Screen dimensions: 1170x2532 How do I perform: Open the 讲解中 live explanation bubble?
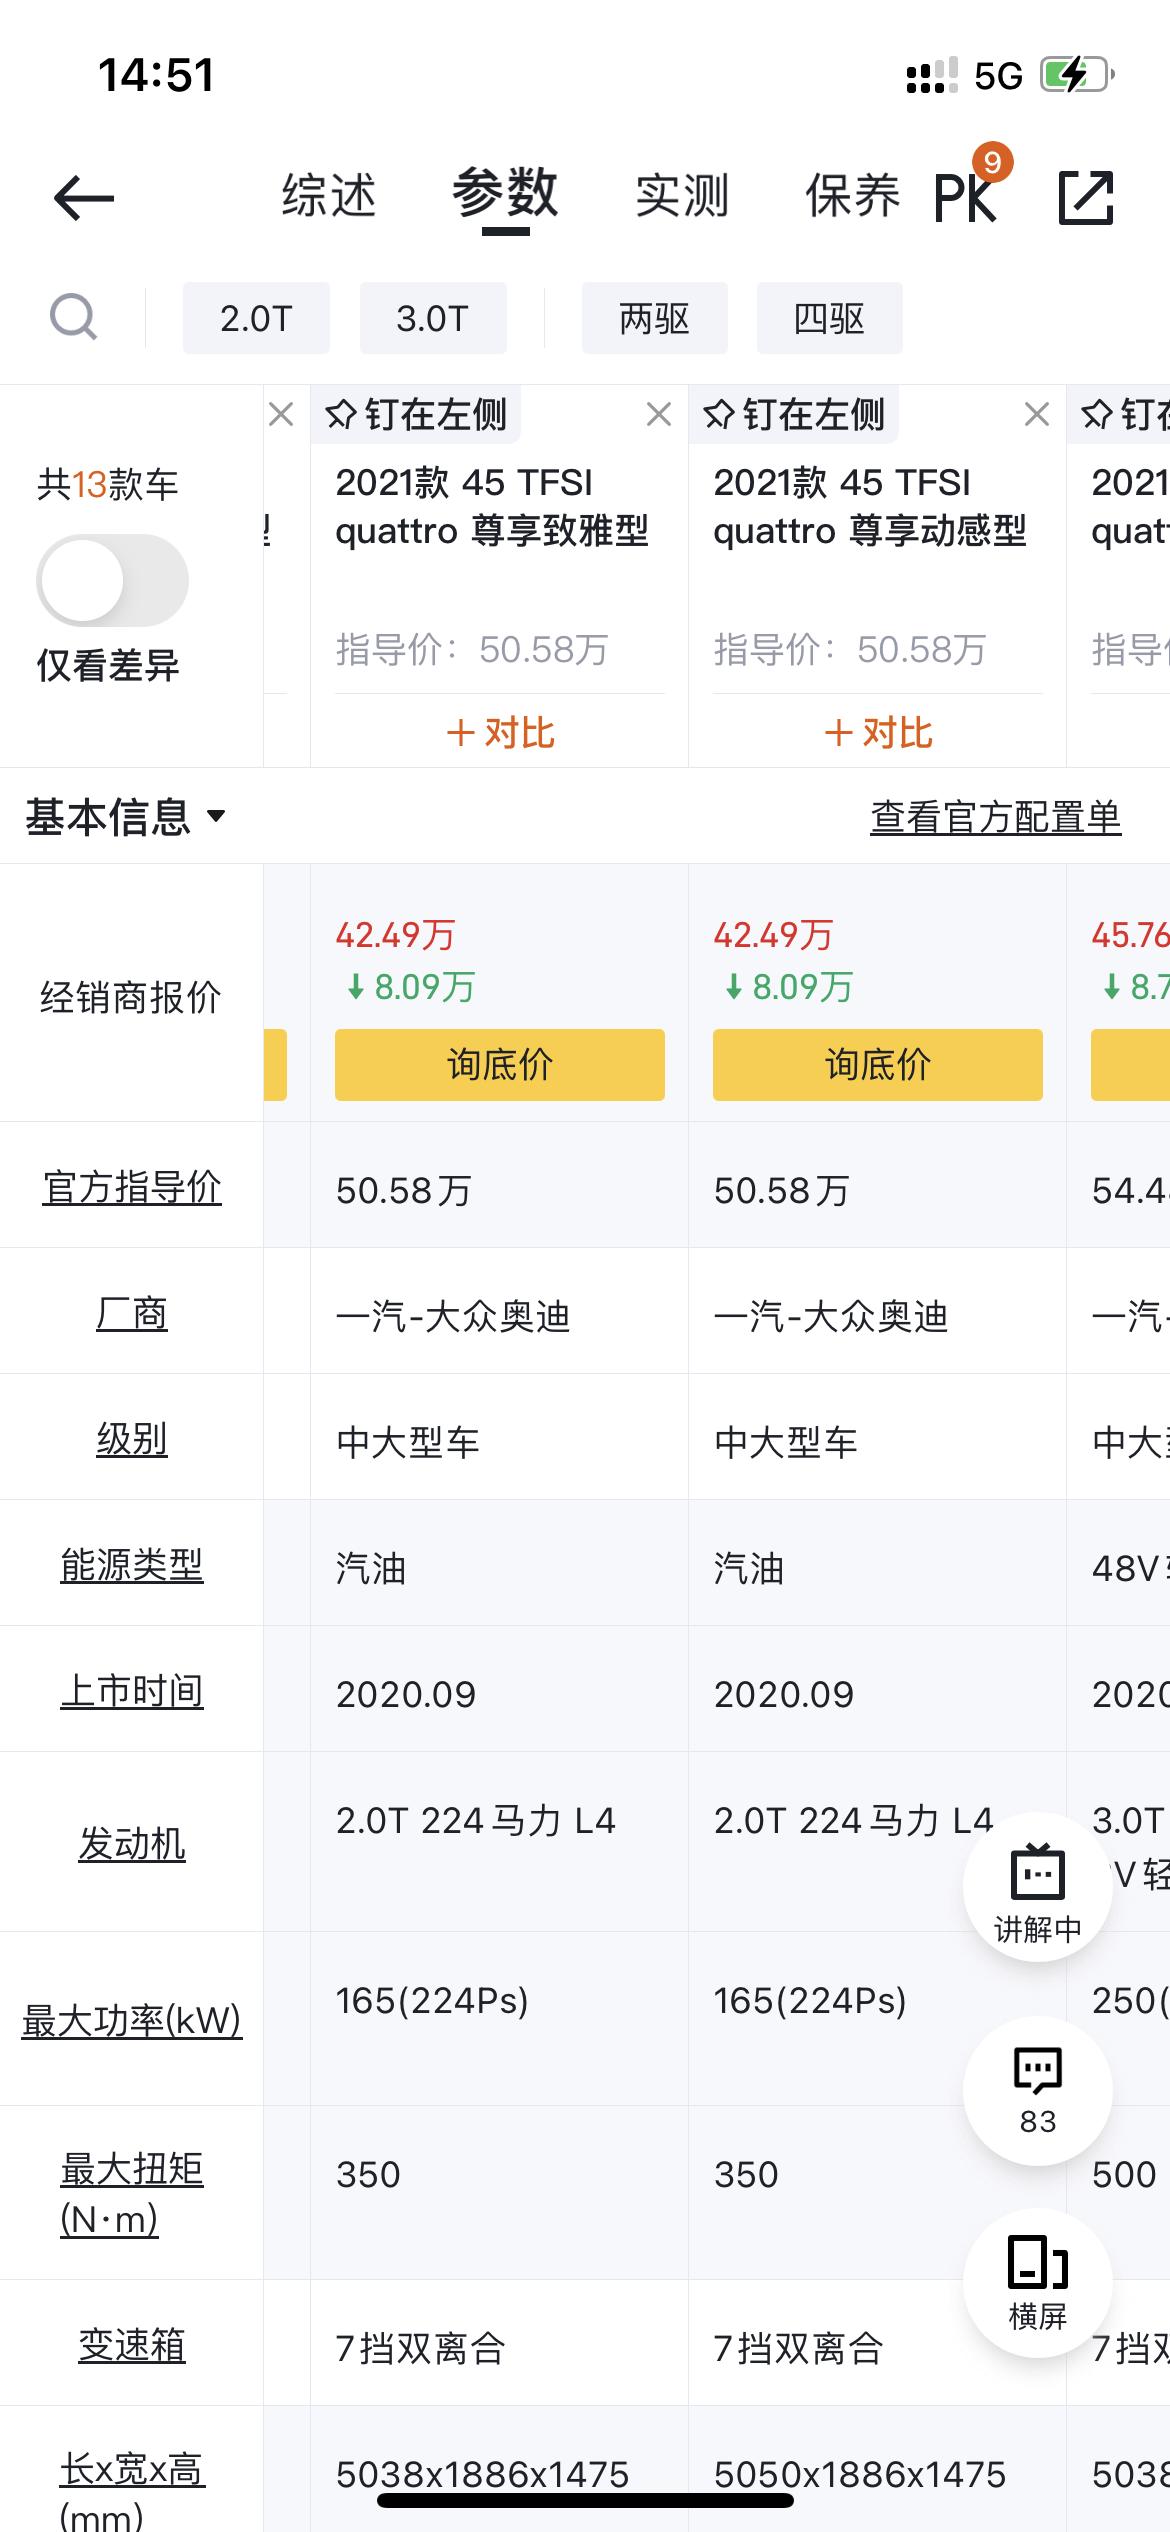(1038, 1886)
